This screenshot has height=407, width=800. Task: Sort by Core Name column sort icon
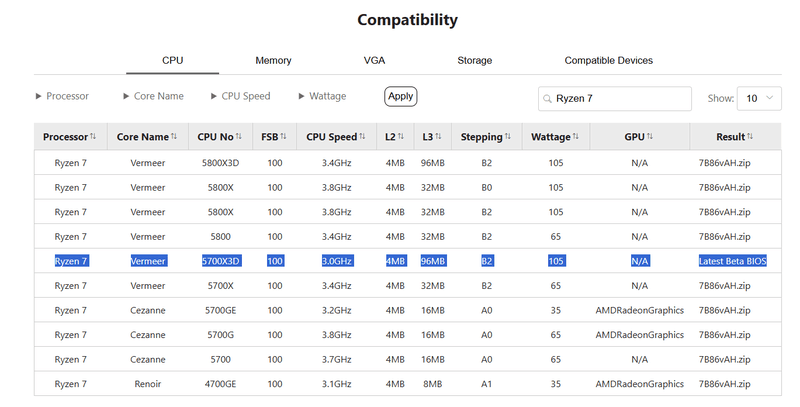[174, 136]
